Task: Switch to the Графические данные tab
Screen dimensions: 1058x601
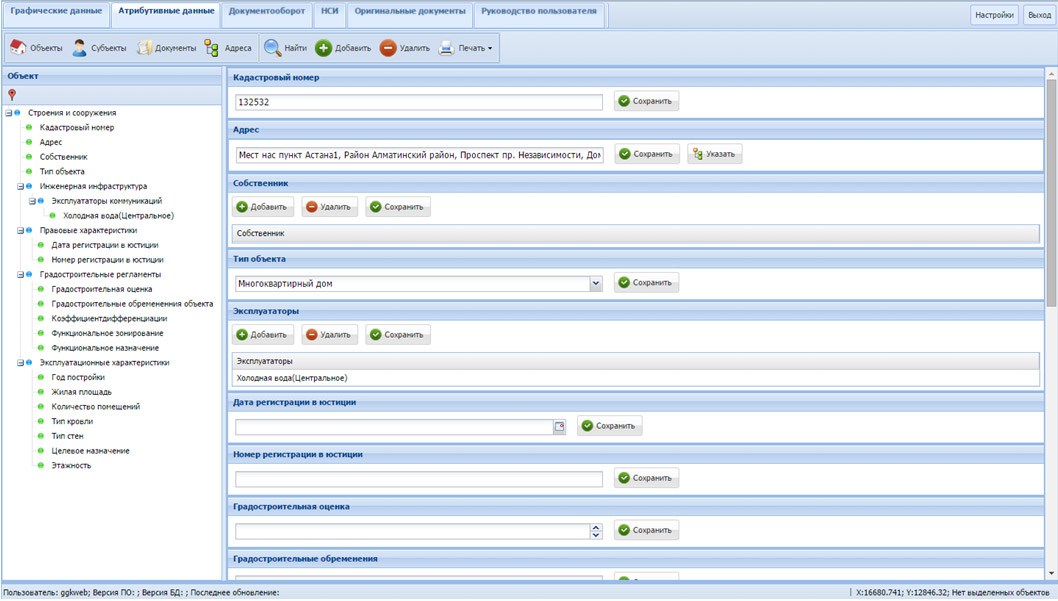Action: pyautogui.click(x=56, y=12)
